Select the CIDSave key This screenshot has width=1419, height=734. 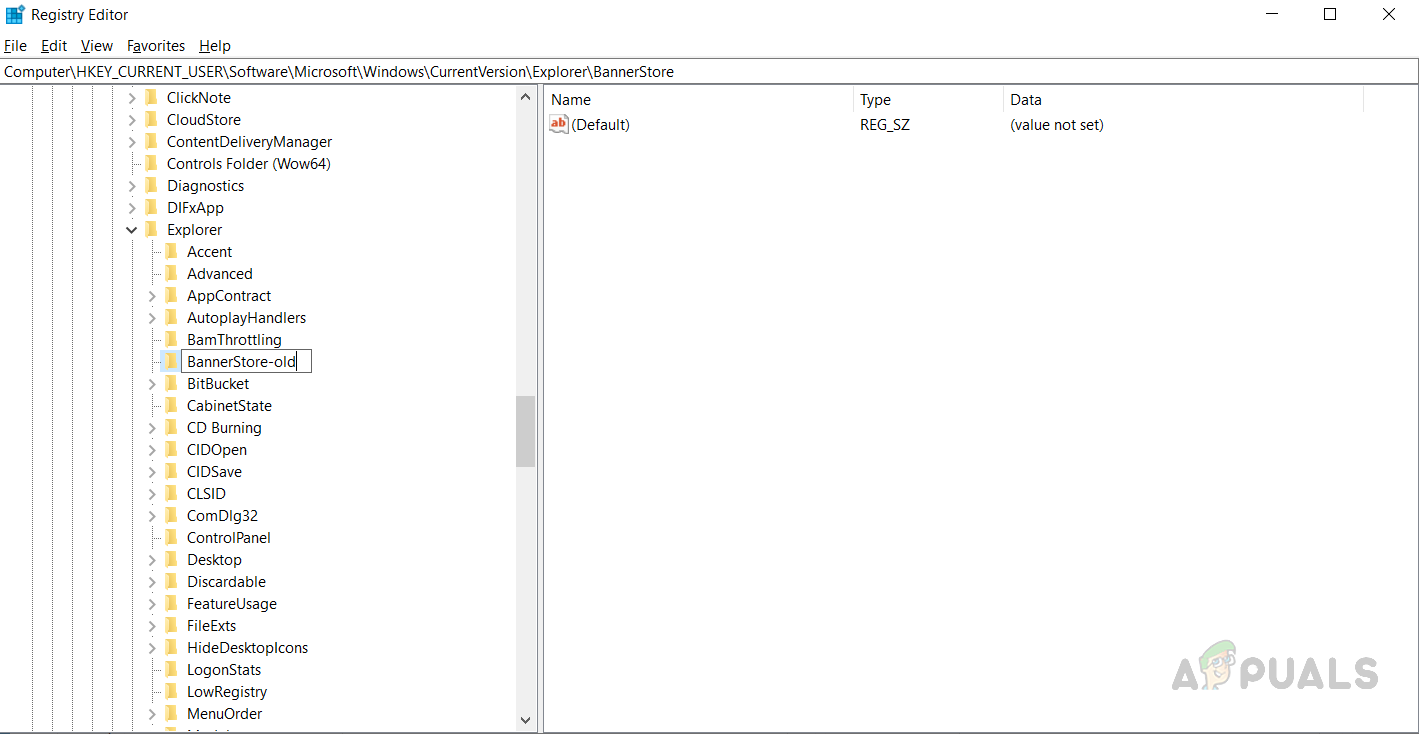coord(215,471)
